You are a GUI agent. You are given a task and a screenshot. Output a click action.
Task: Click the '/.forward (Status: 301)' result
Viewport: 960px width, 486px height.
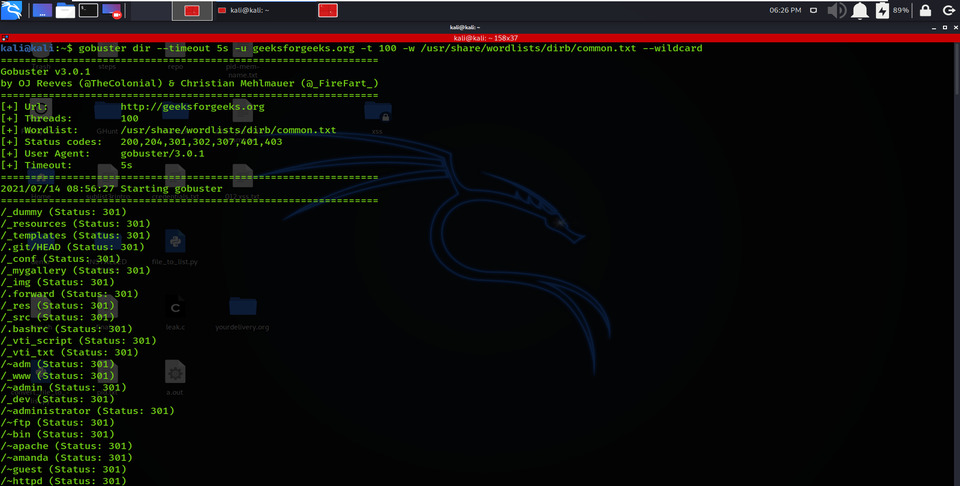click(69, 294)
